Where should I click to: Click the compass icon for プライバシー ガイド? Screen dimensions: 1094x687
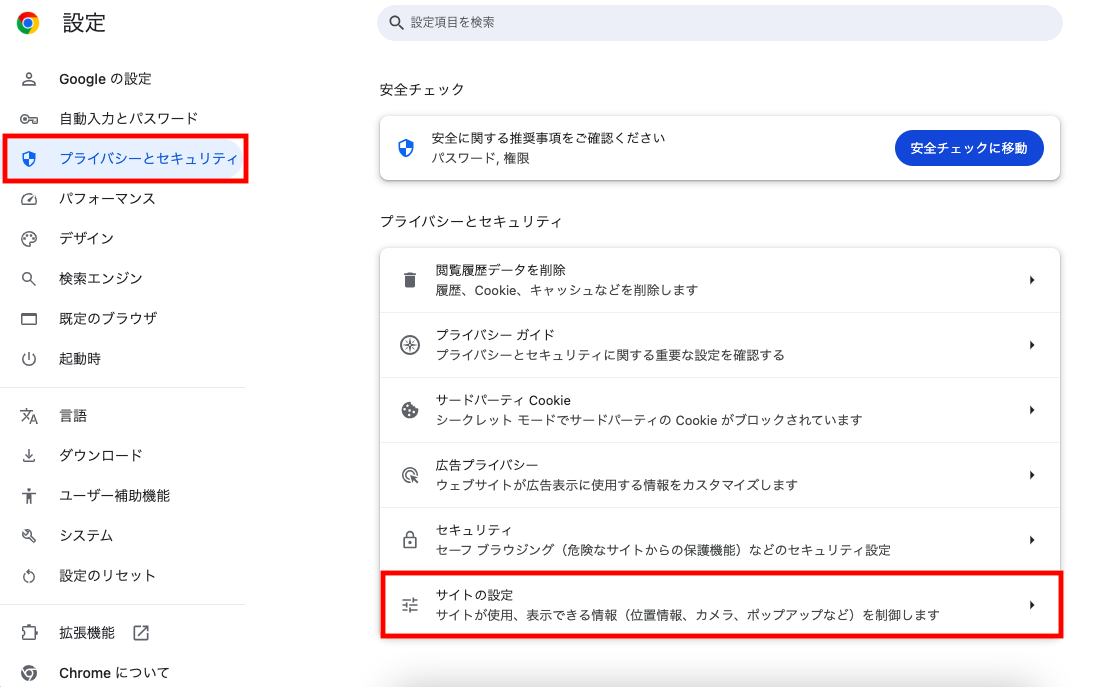click(x=410, y=345)
